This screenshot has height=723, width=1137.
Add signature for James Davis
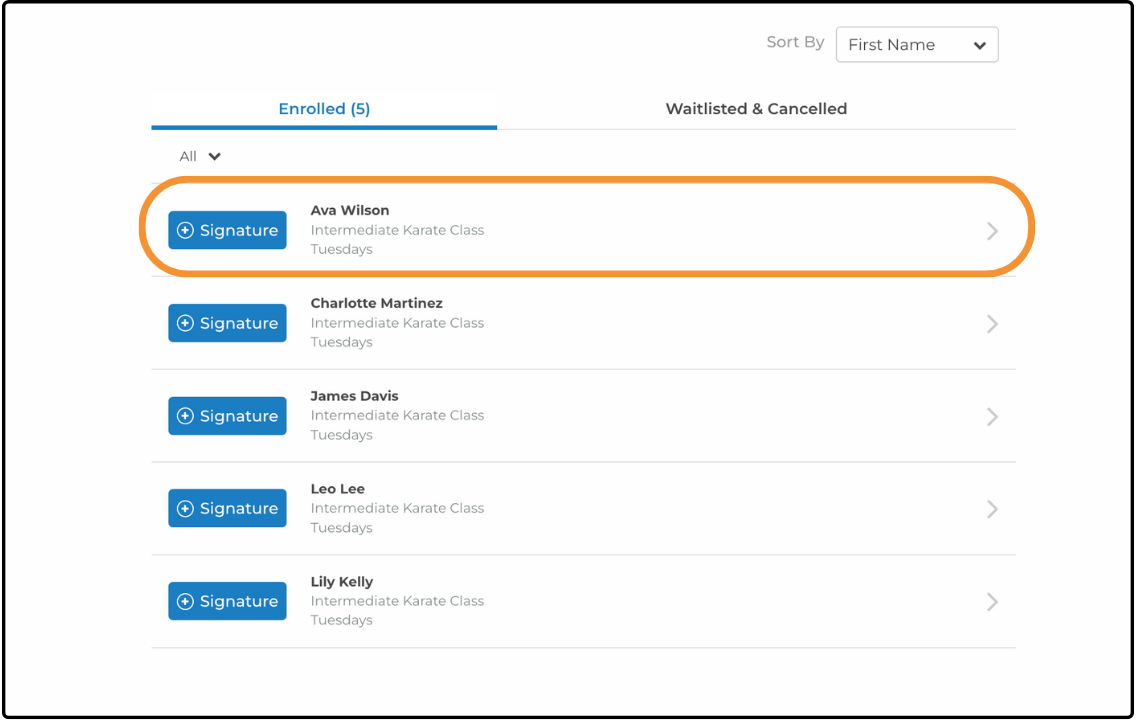pos(228,416)
